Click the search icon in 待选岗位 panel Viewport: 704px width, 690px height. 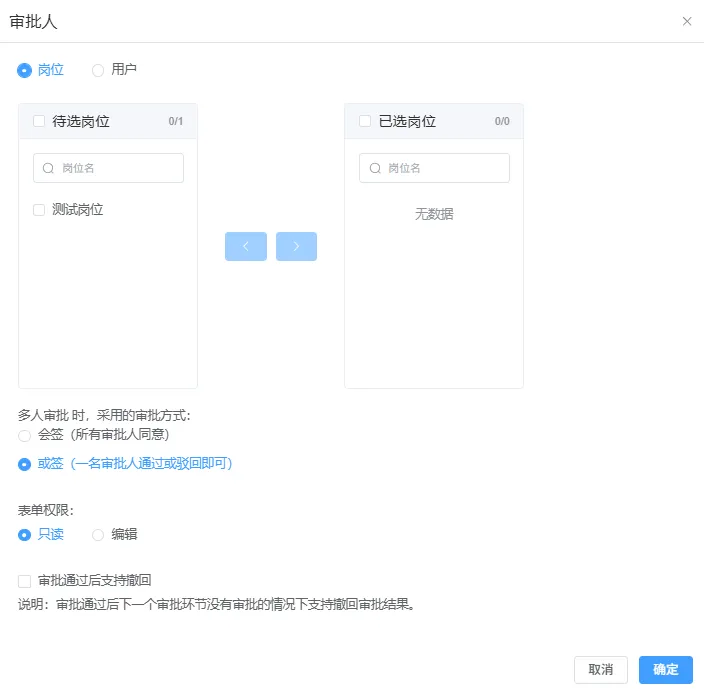coord(48,168)
